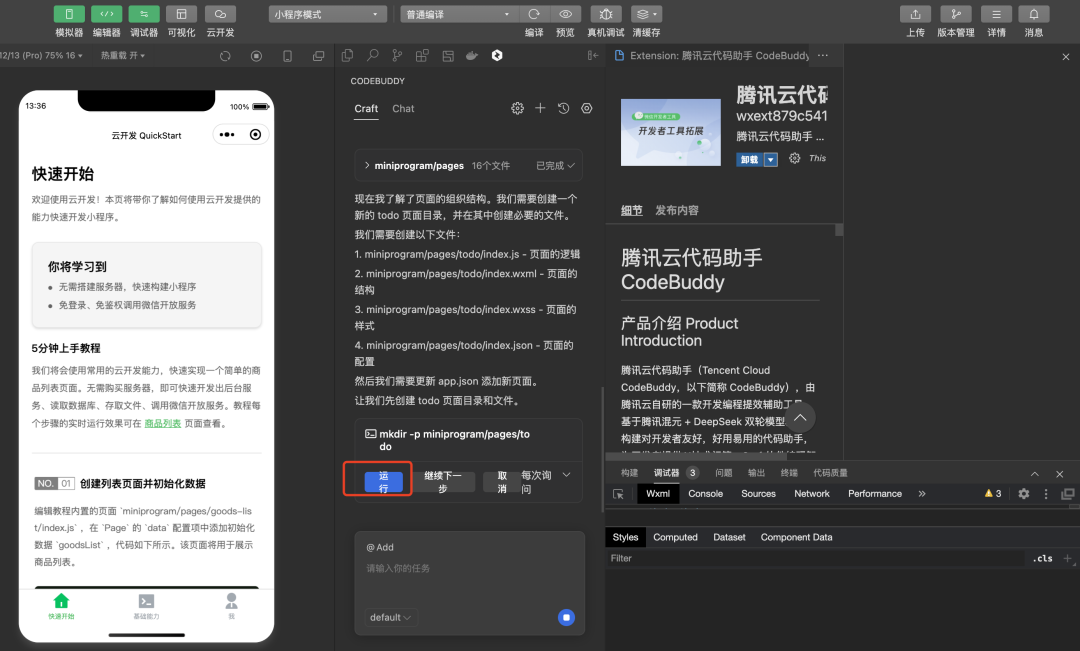Click the scroll-to-top arrow button
The image size is (1080, 651).
click(800, 417)
